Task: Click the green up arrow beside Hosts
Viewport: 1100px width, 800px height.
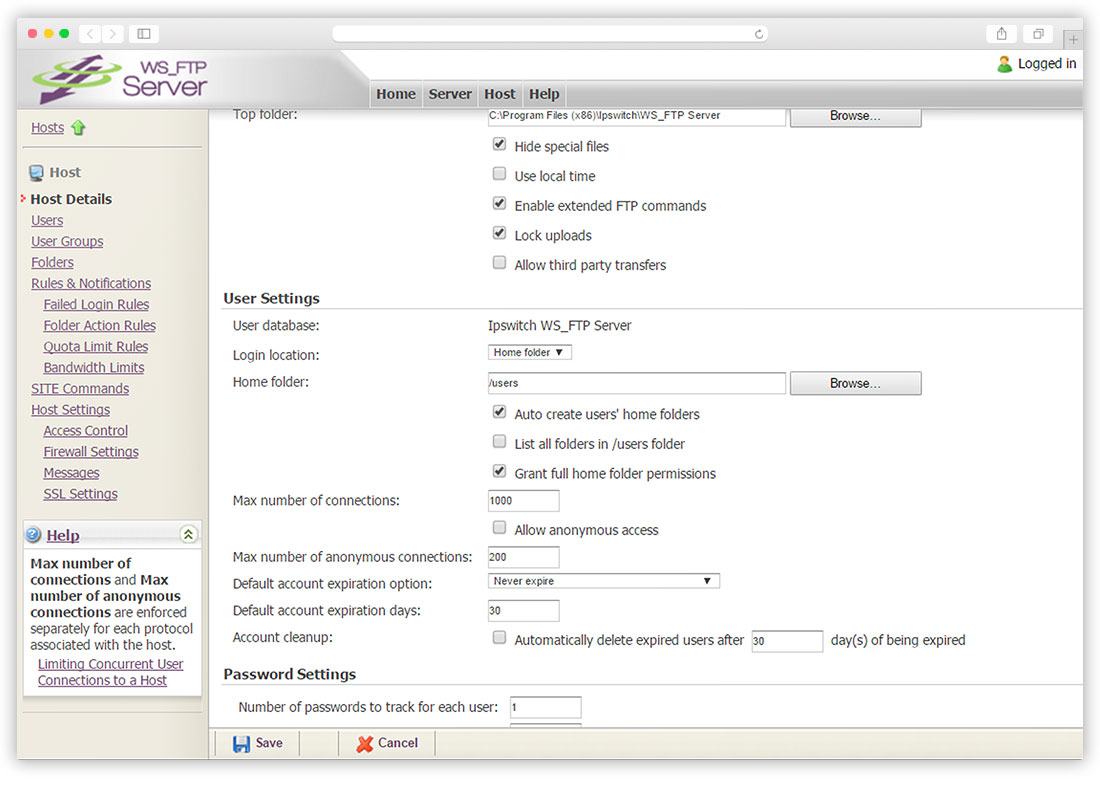Action: [78, 128]
